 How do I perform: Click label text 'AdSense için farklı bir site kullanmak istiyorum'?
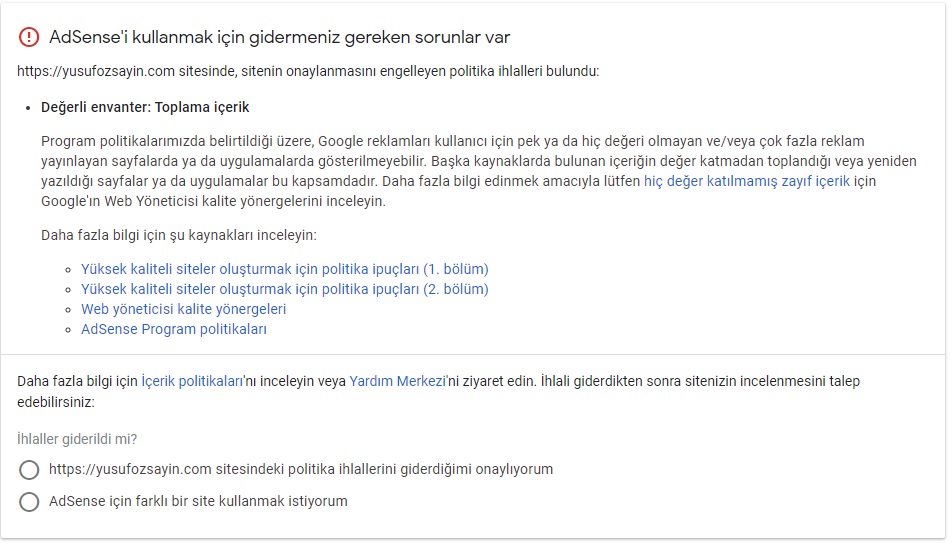[x=198, y=501]
